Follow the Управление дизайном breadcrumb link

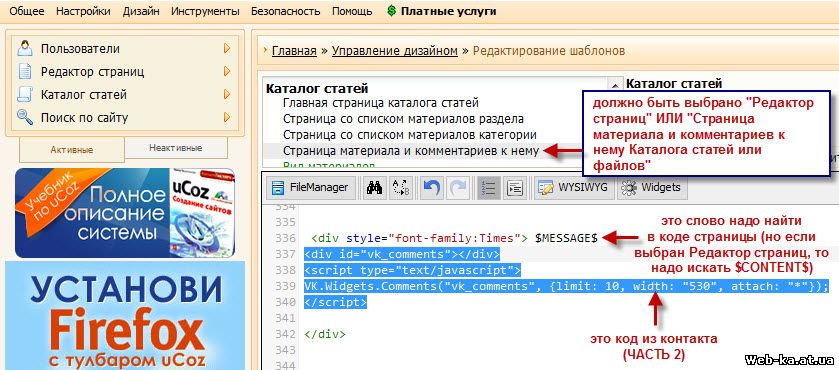coord(395,51)
